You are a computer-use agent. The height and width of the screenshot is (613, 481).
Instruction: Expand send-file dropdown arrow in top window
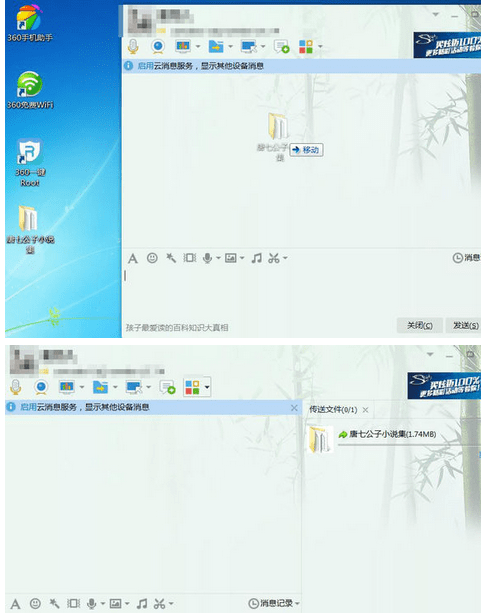coord(230,47)
